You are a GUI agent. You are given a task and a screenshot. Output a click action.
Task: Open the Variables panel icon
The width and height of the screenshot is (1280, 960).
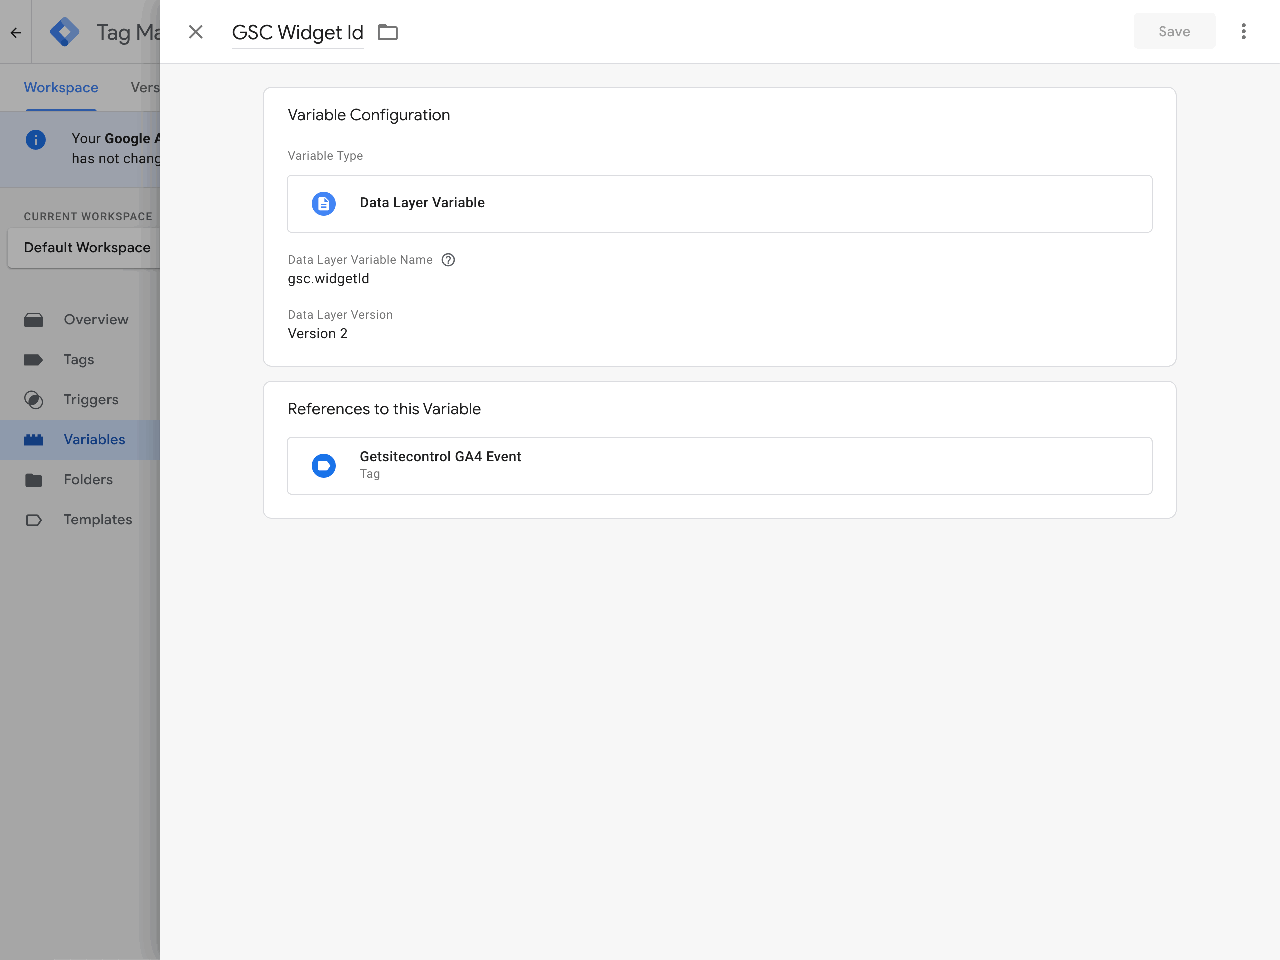(34, 439)
